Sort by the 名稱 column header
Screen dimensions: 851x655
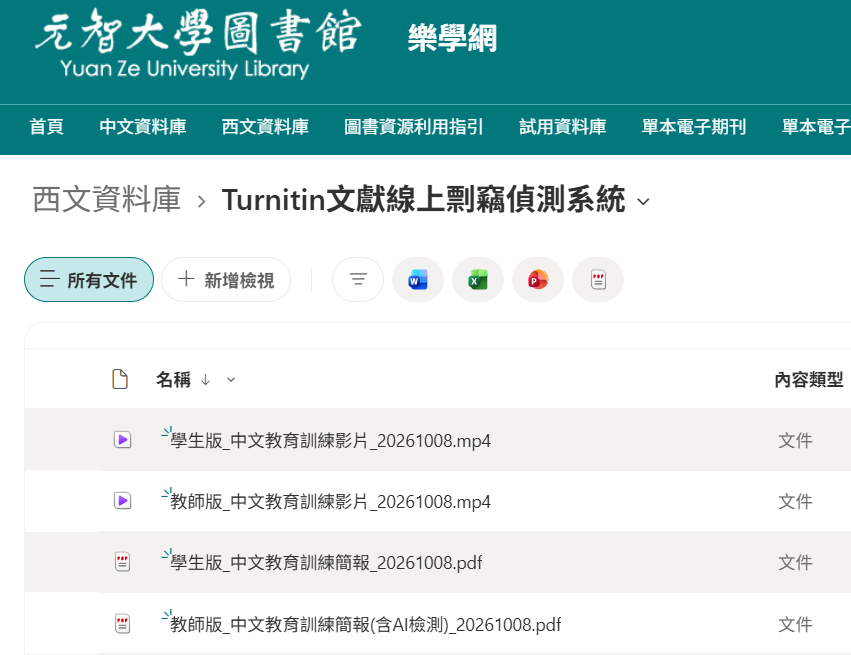174,379
